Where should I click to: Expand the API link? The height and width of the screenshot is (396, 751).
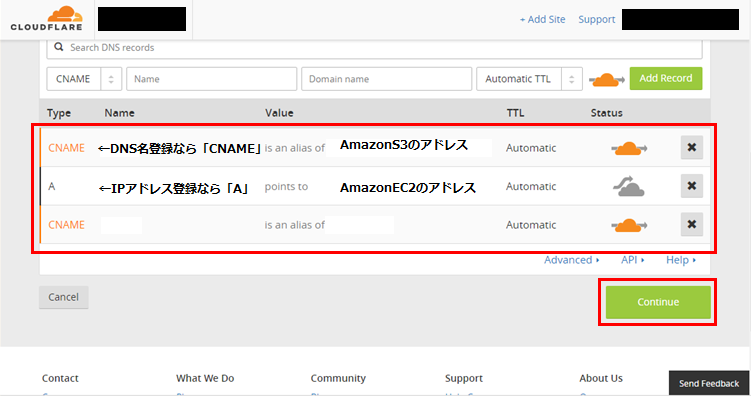pos(632,260)
